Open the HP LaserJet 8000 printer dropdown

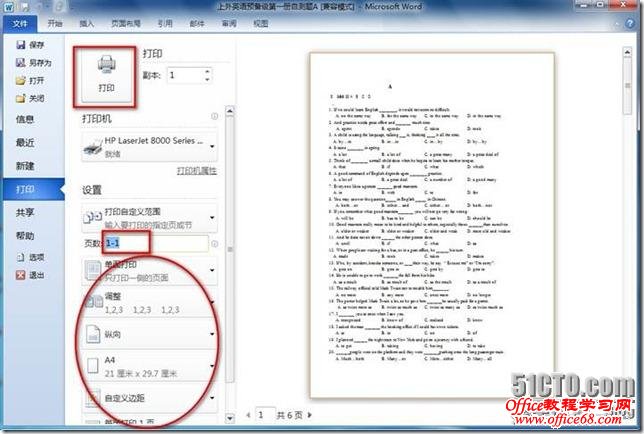[150, 147]
